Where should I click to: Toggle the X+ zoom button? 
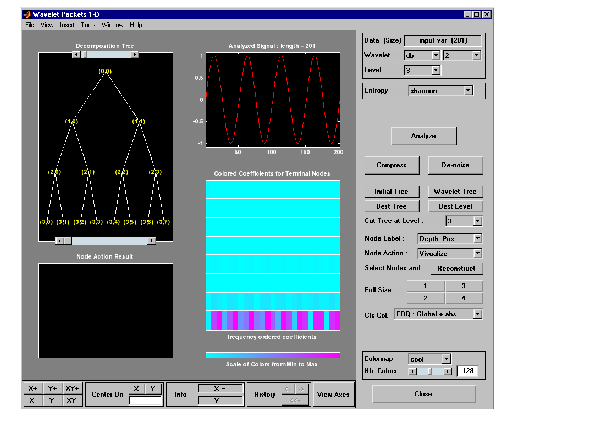click(33, 387)
